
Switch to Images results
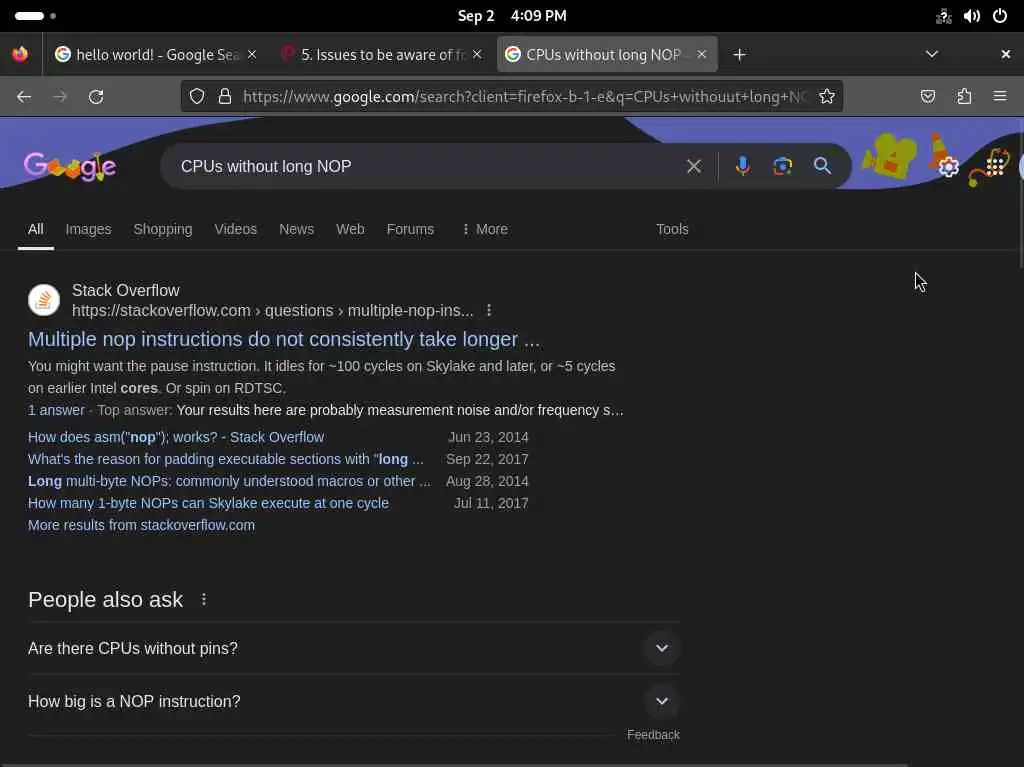coord(88,229)
